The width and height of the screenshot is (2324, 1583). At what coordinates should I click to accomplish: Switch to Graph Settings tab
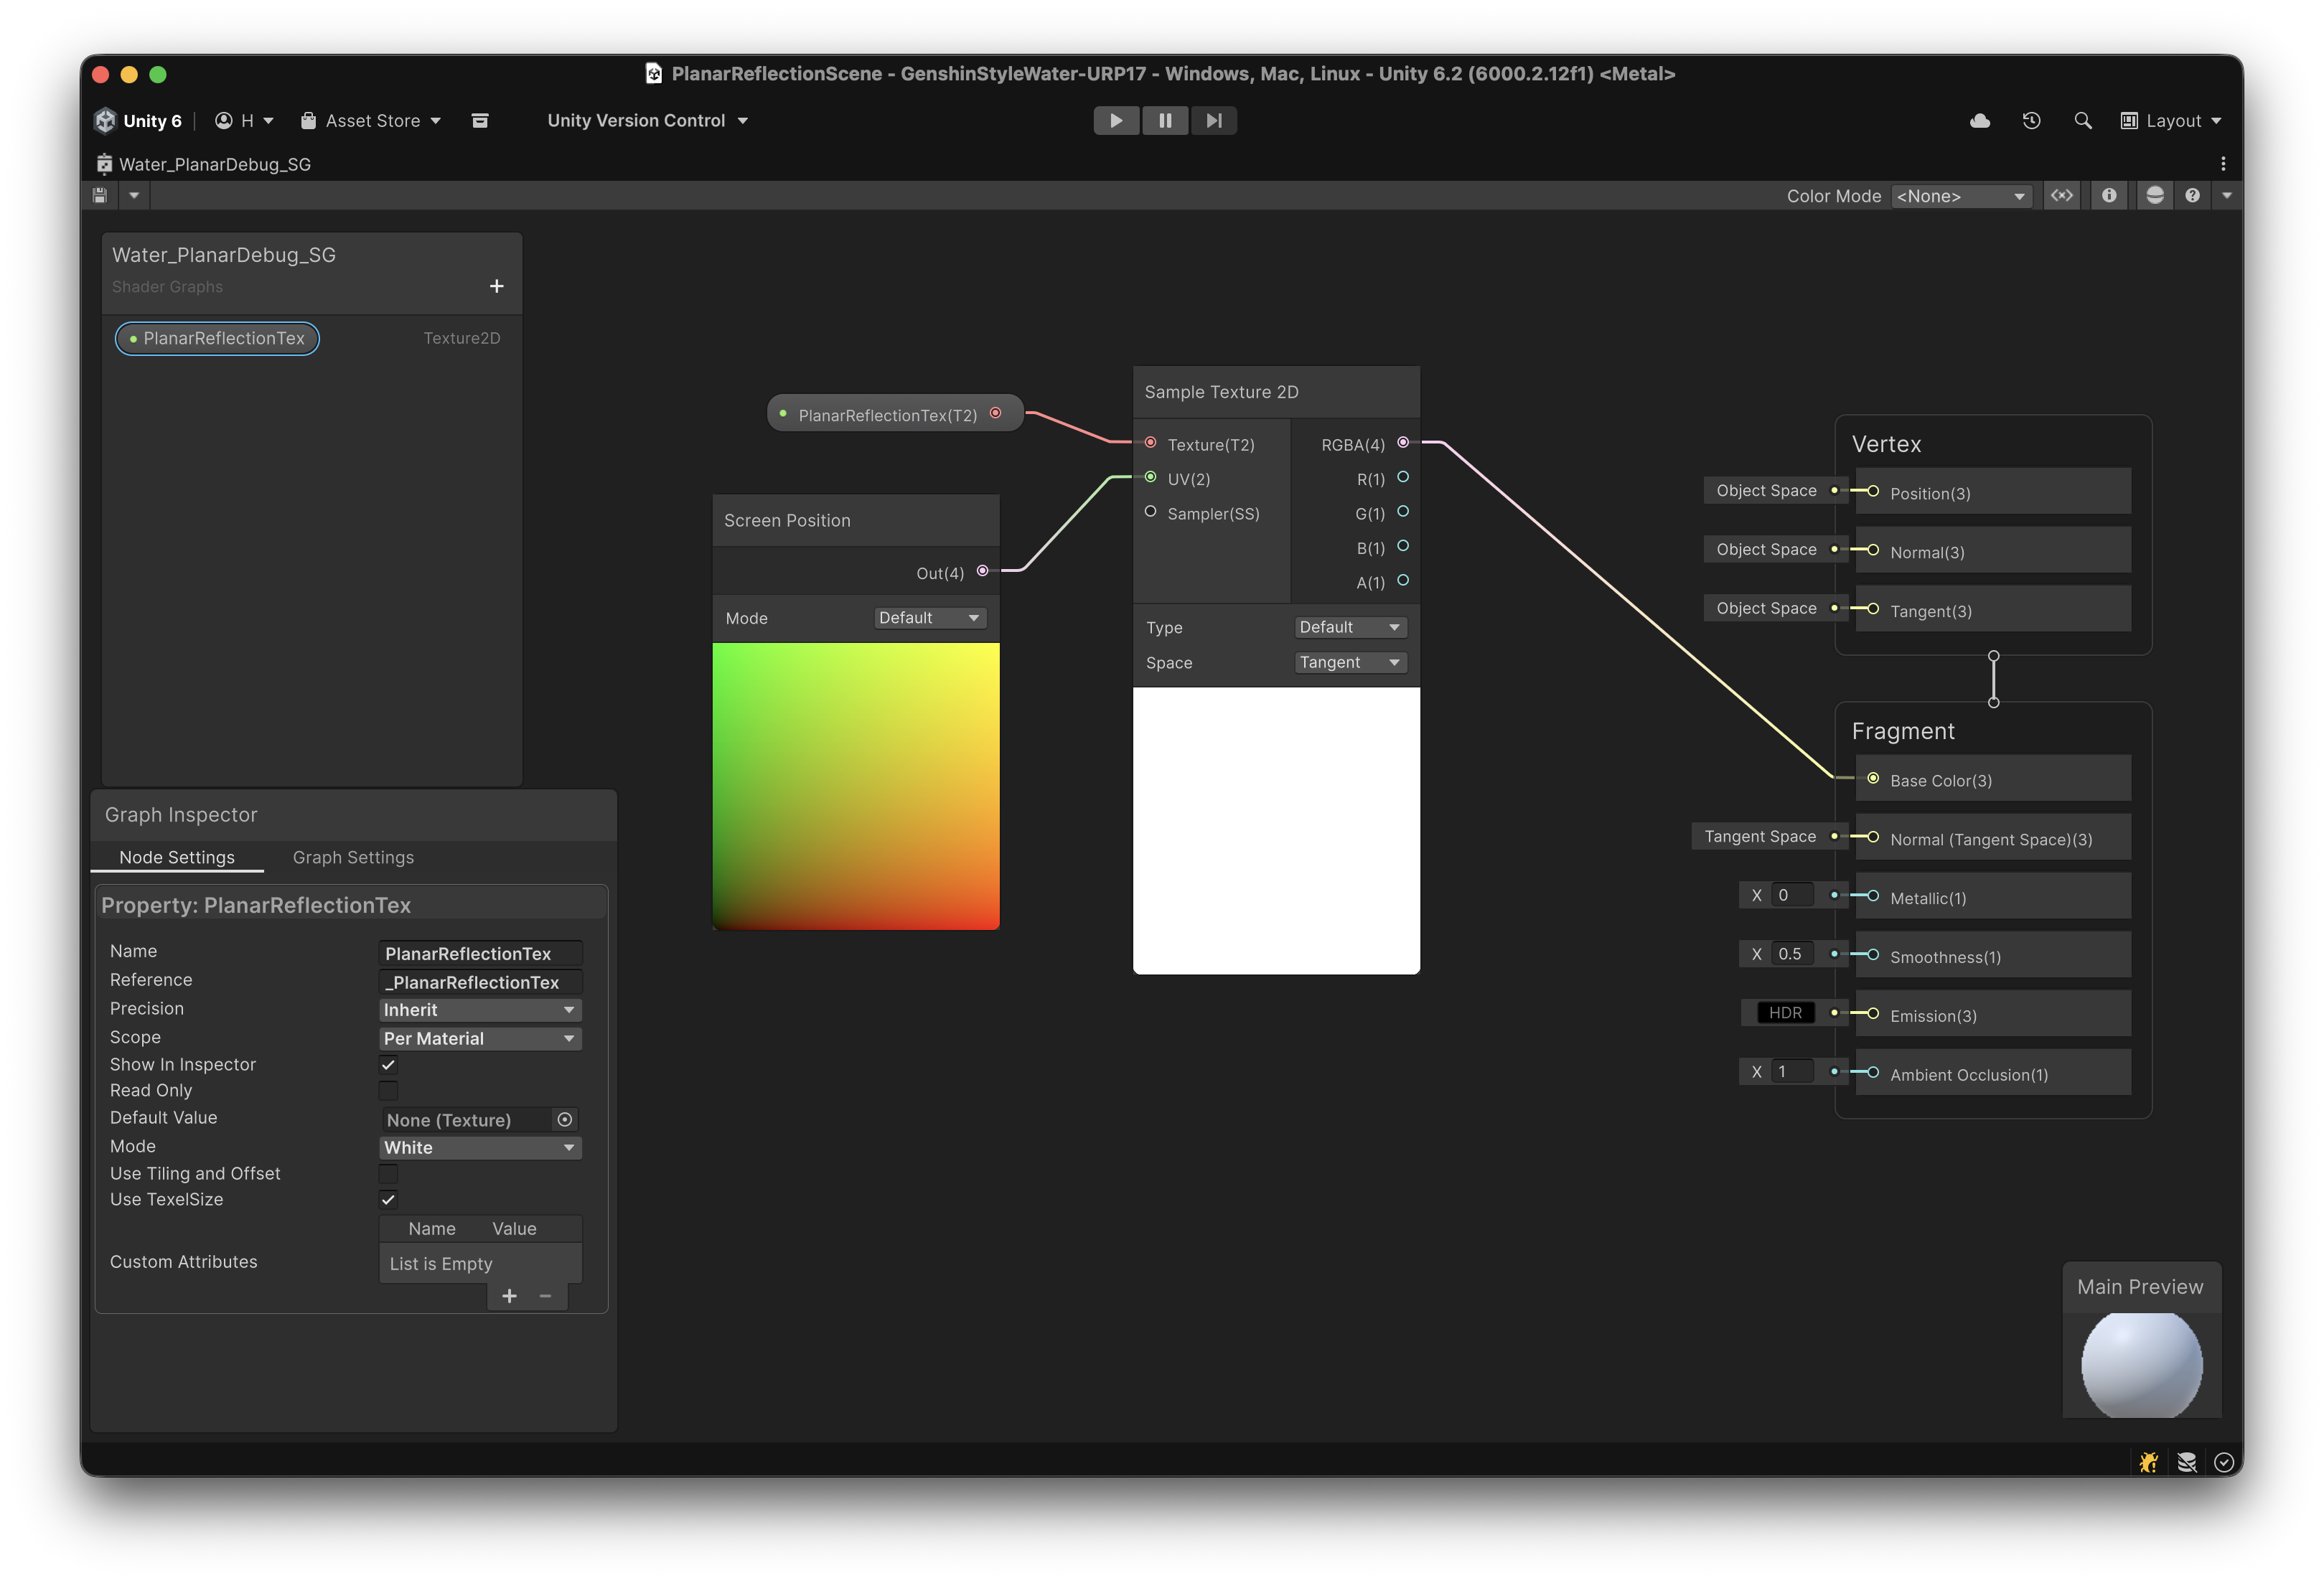tap(353, 857)
